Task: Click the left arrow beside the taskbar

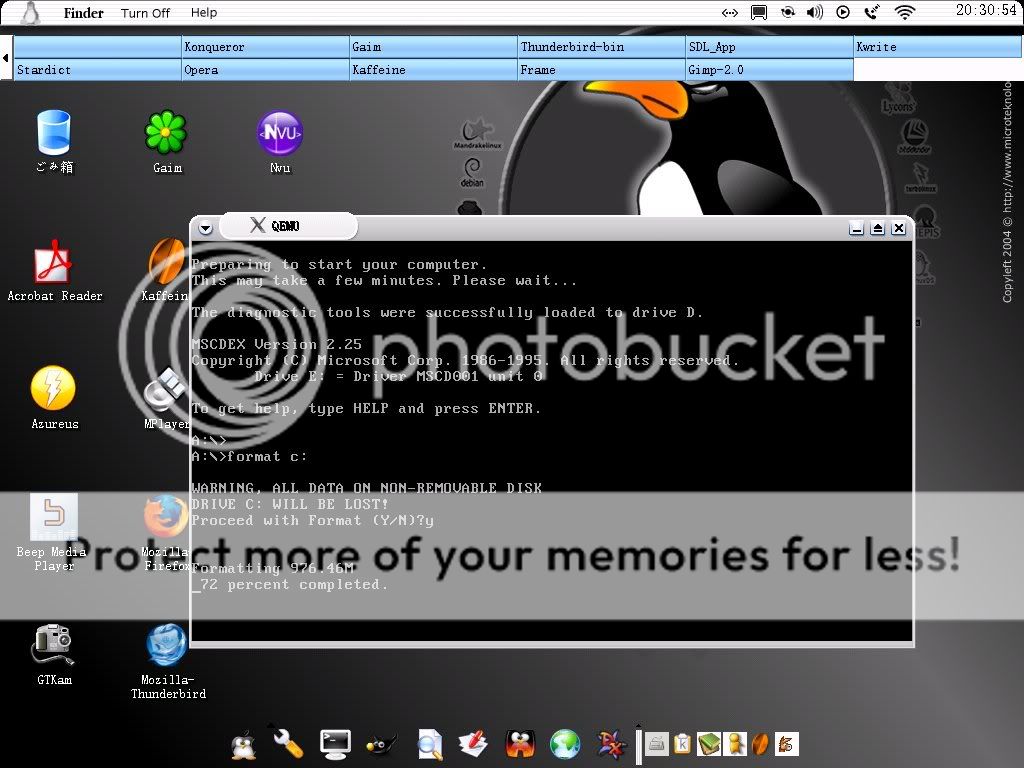Action: point(6,58)
